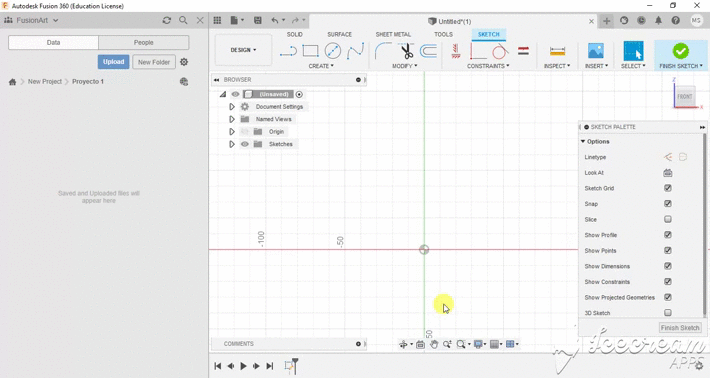Screen dimensions: 710x378
Task: Toggle Show Dimensions checkbox
Action: [x=668, y=266]
